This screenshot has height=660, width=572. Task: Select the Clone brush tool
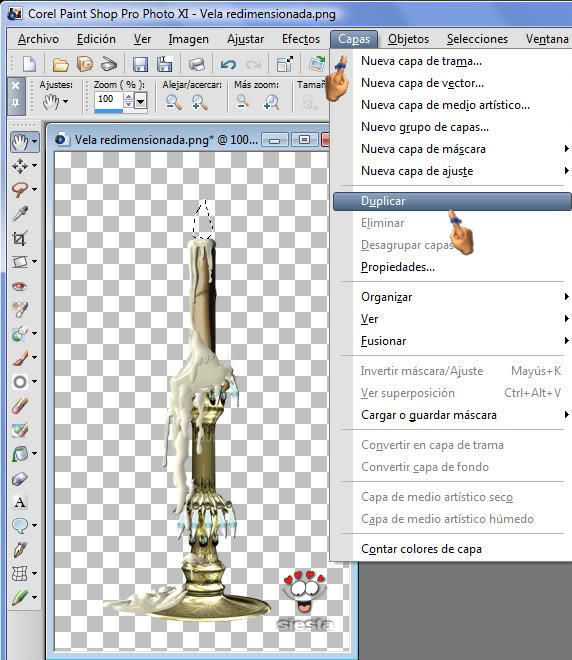(x=20, y=334)
